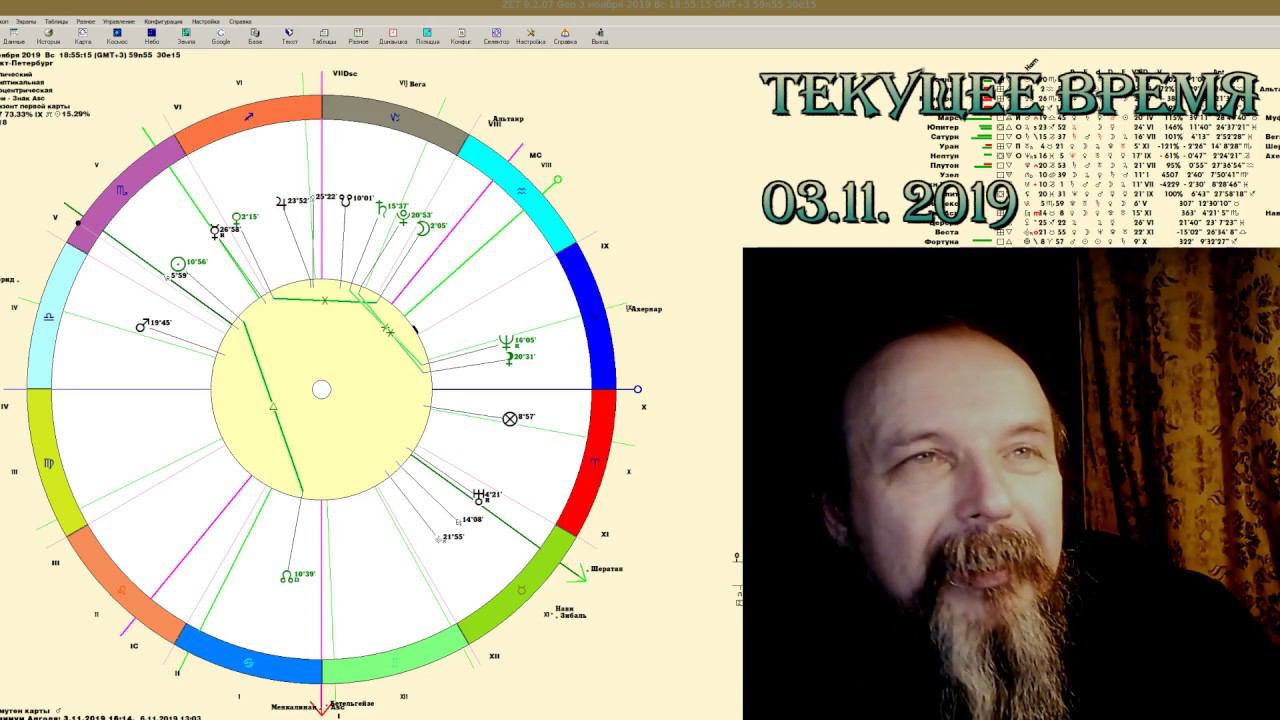
Task: Click the Capricorn gray zodiac segment
Action: click(393, 118)
